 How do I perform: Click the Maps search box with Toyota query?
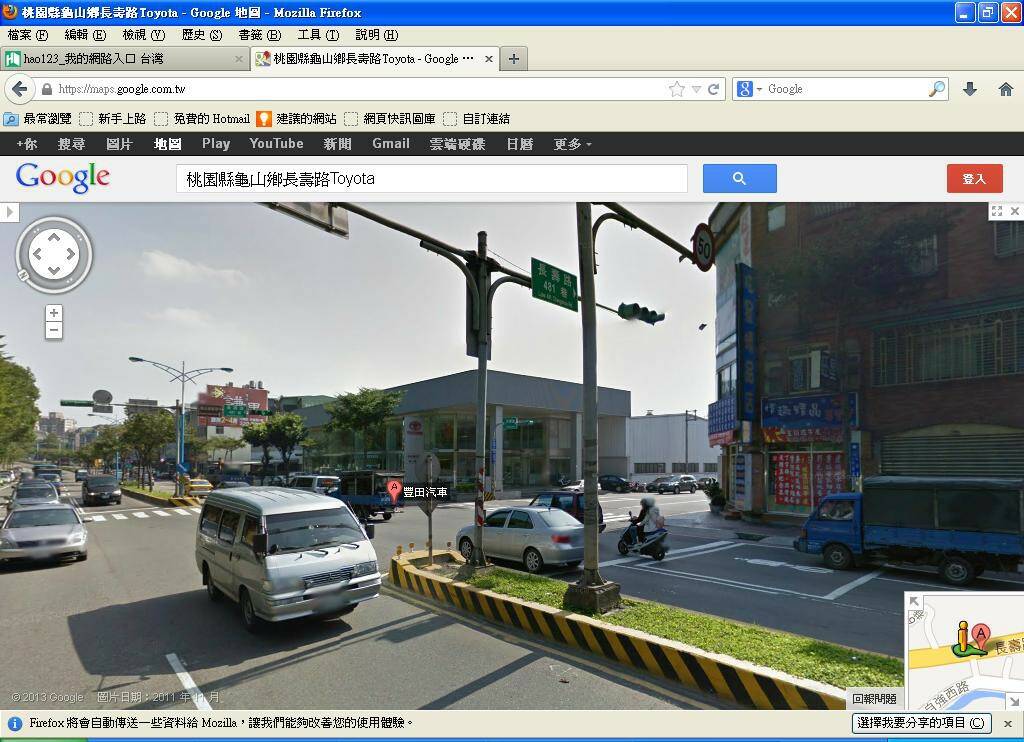click(432, 178)
